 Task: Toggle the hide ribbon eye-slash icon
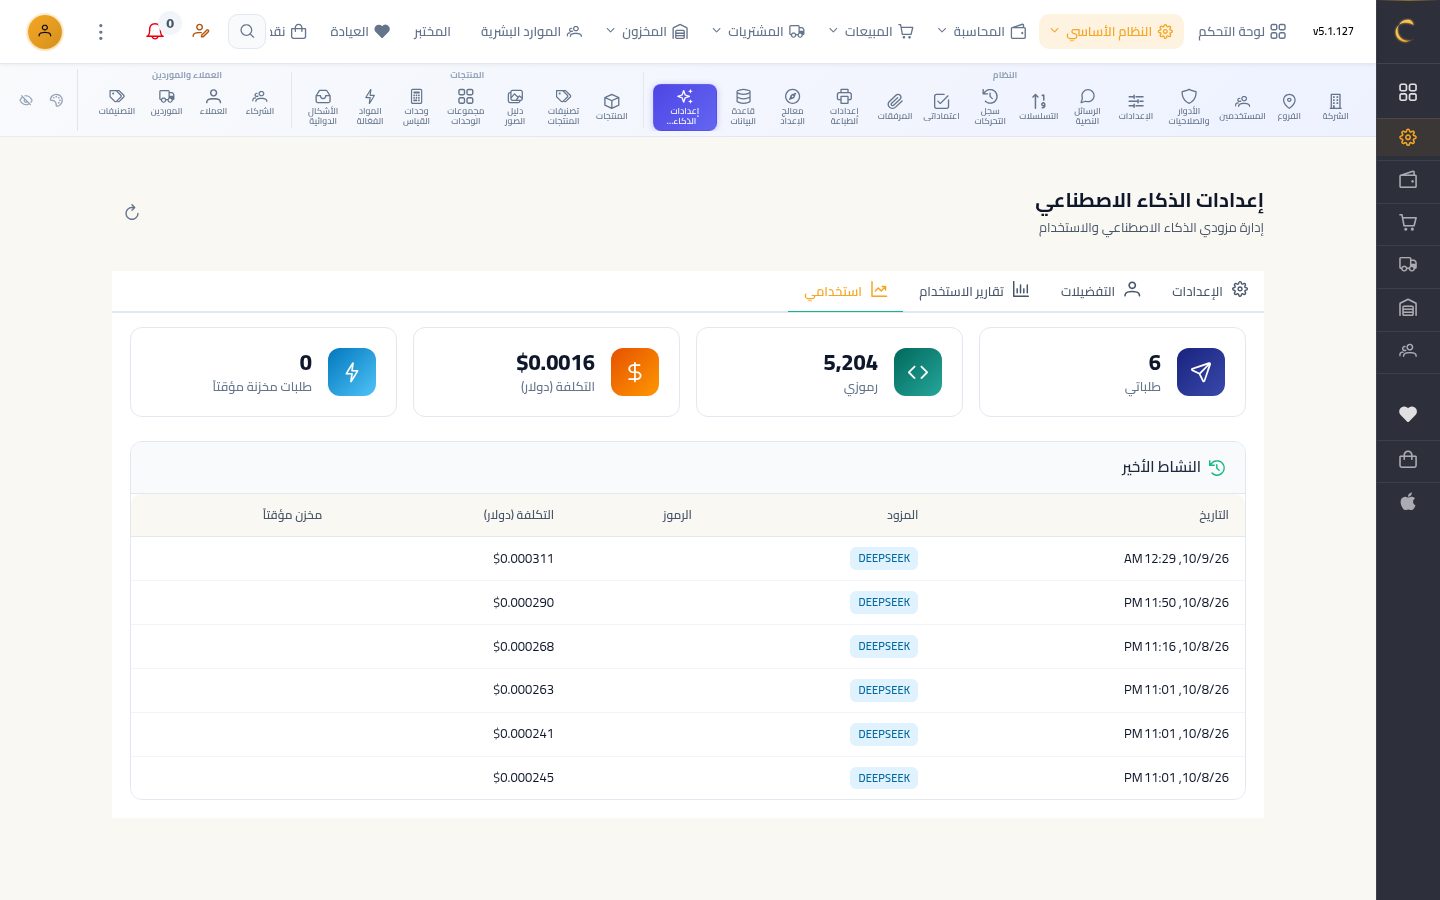[27, 100]
